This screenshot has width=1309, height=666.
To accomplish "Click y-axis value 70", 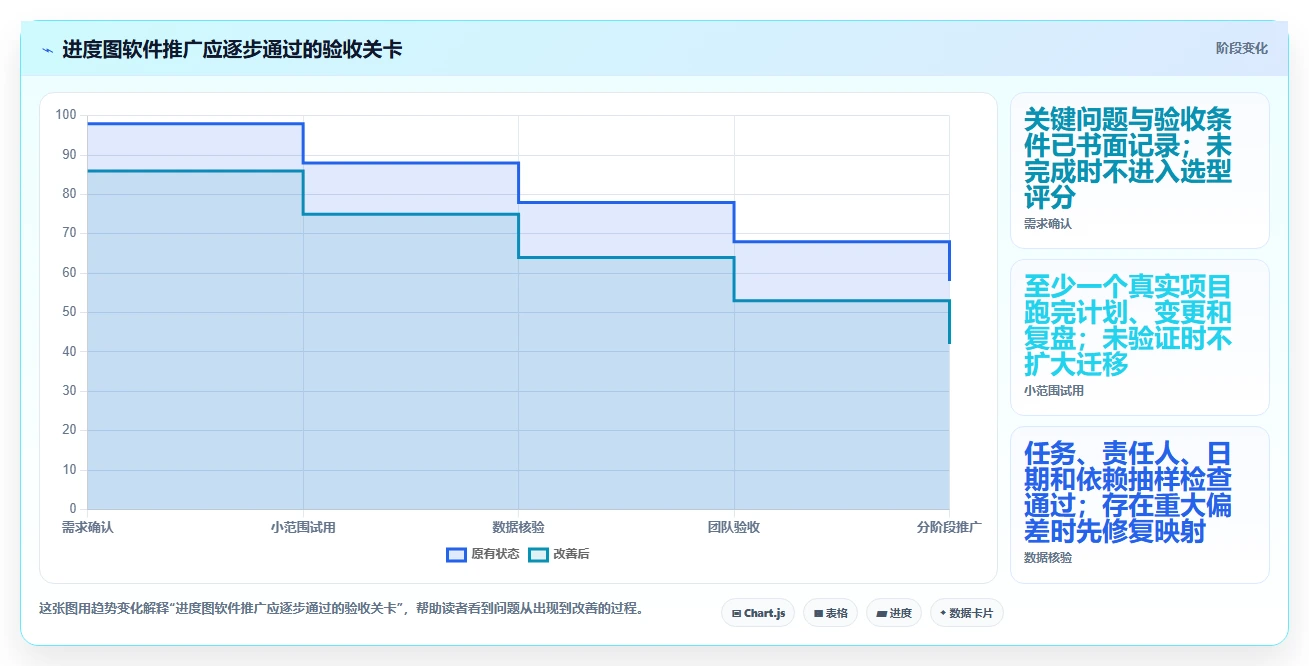I will [69, 233].
